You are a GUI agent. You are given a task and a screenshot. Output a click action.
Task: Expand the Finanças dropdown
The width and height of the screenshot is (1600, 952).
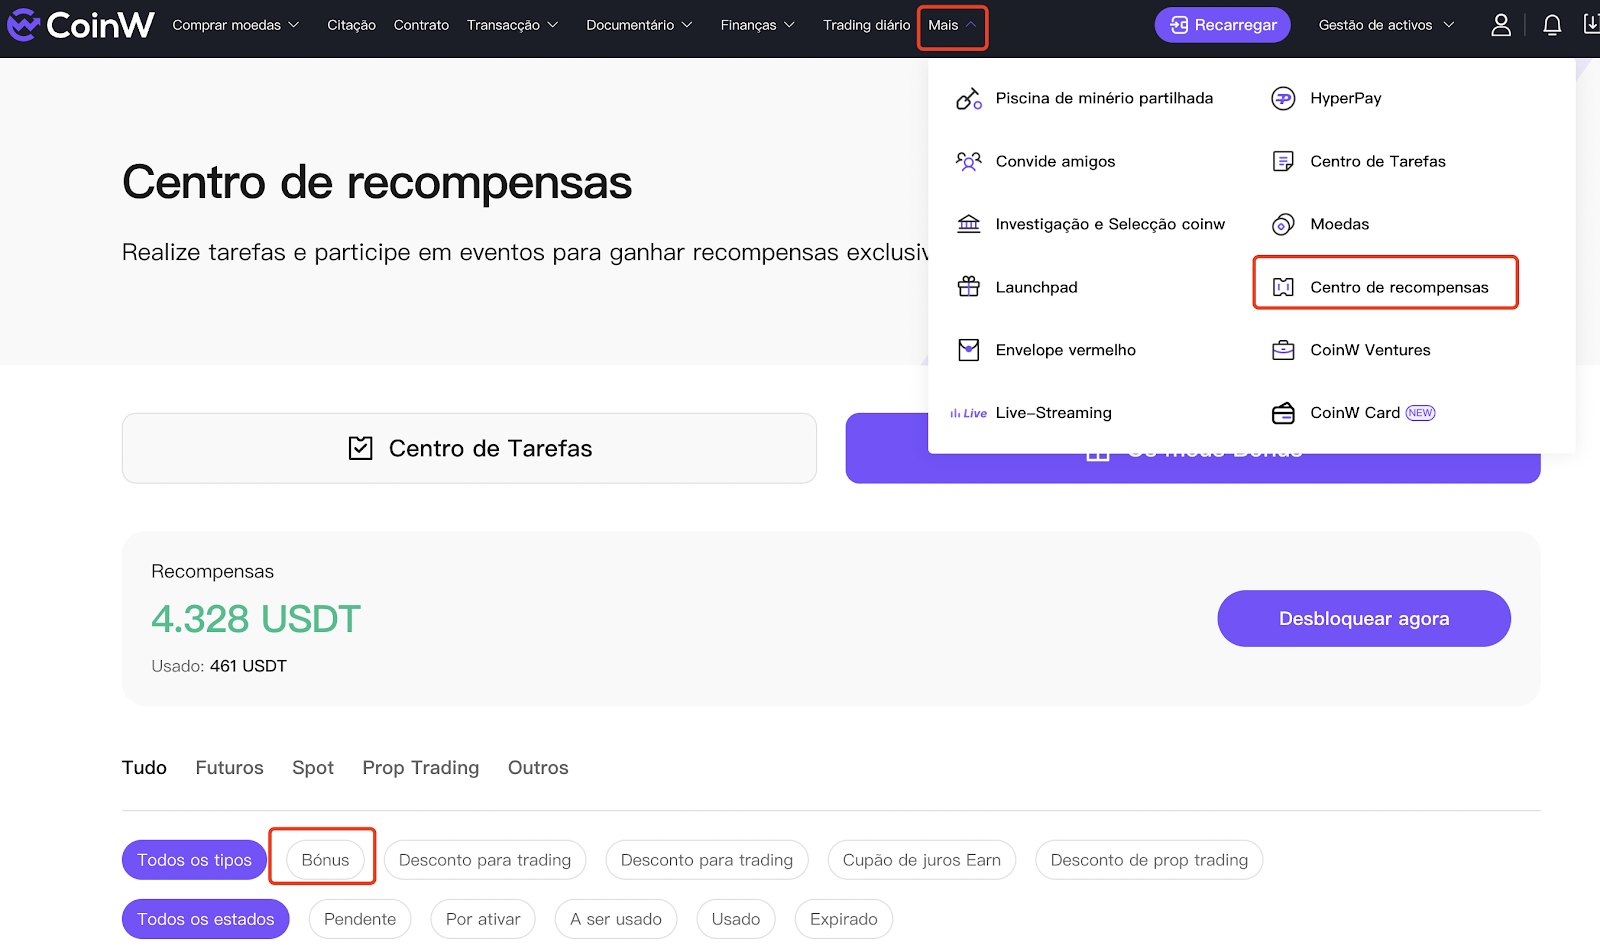758,25
